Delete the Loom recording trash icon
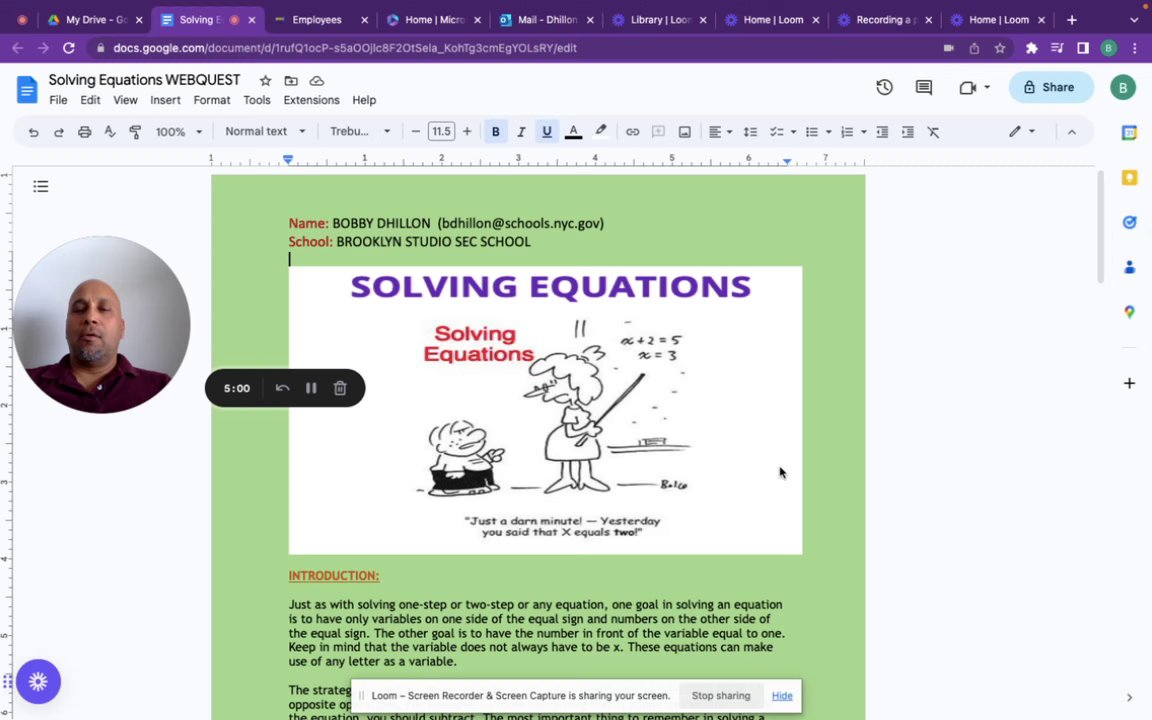 (x=340, y=388)
